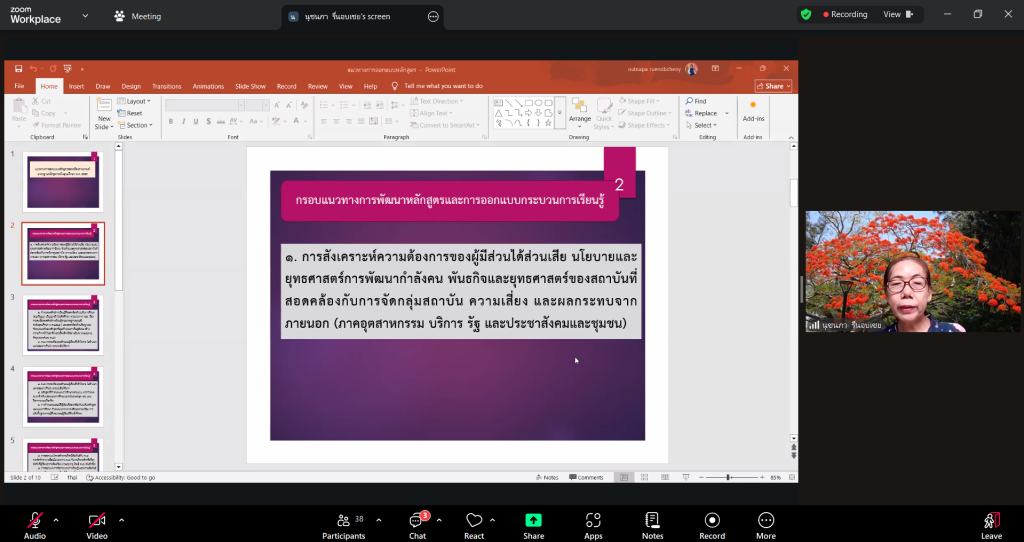Open the View dropdown at top right

[x=897, y=15]
